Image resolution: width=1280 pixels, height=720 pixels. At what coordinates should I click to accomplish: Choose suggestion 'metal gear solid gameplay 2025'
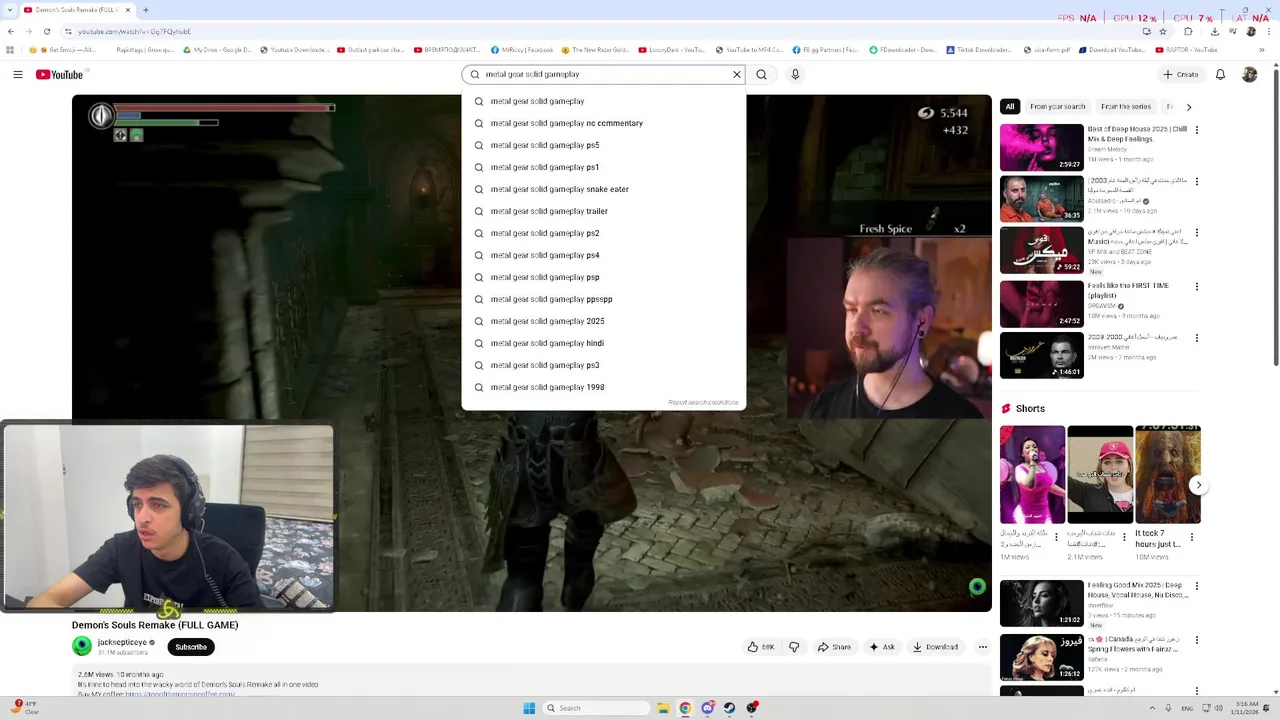pos(603,321)
